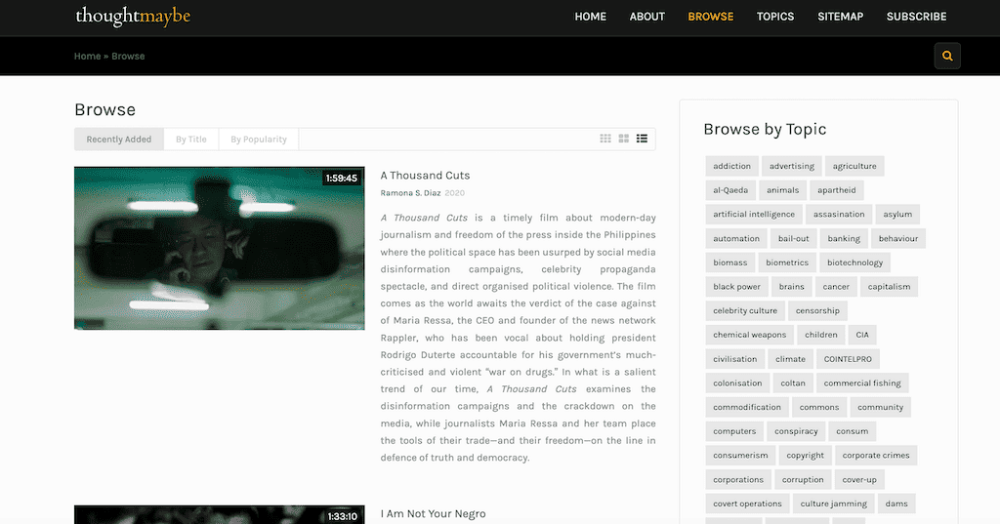1000x524 pixels.
Task: Open the conspiracy topic
Action: point(796,432)
